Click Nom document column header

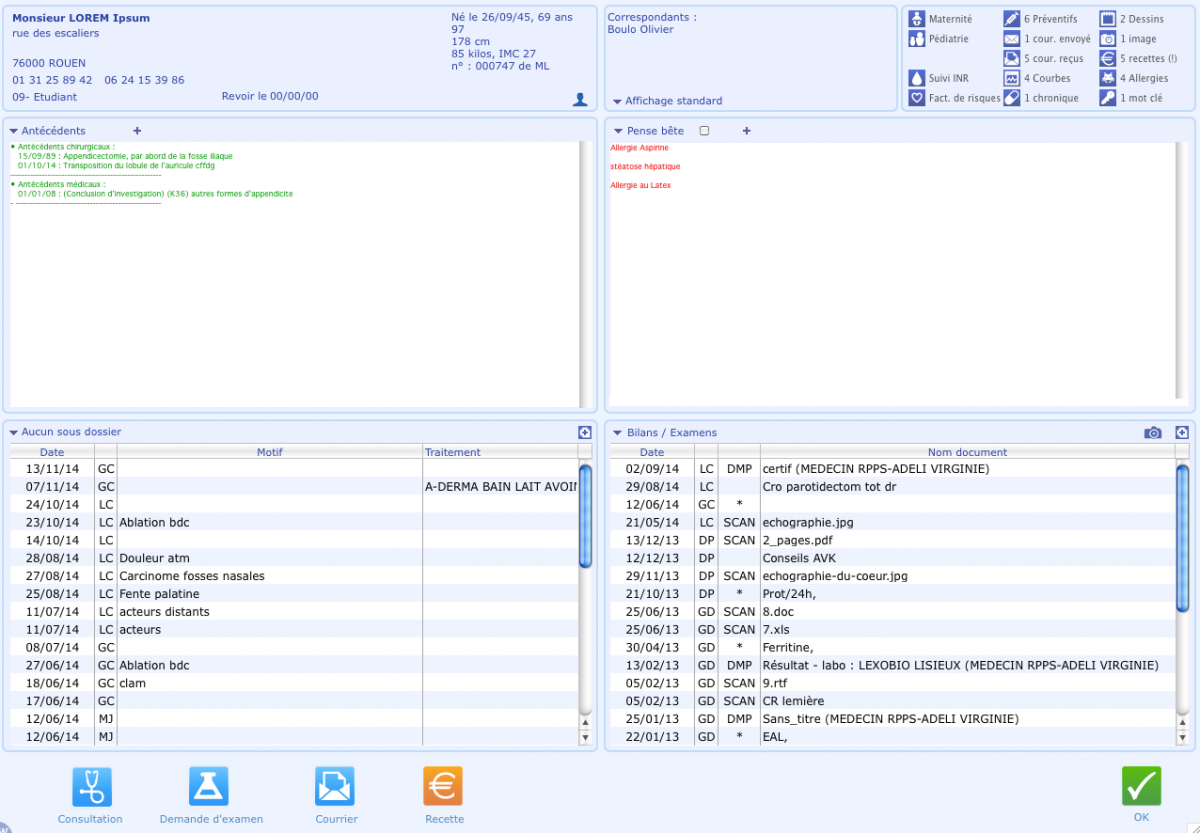point(967,452)
